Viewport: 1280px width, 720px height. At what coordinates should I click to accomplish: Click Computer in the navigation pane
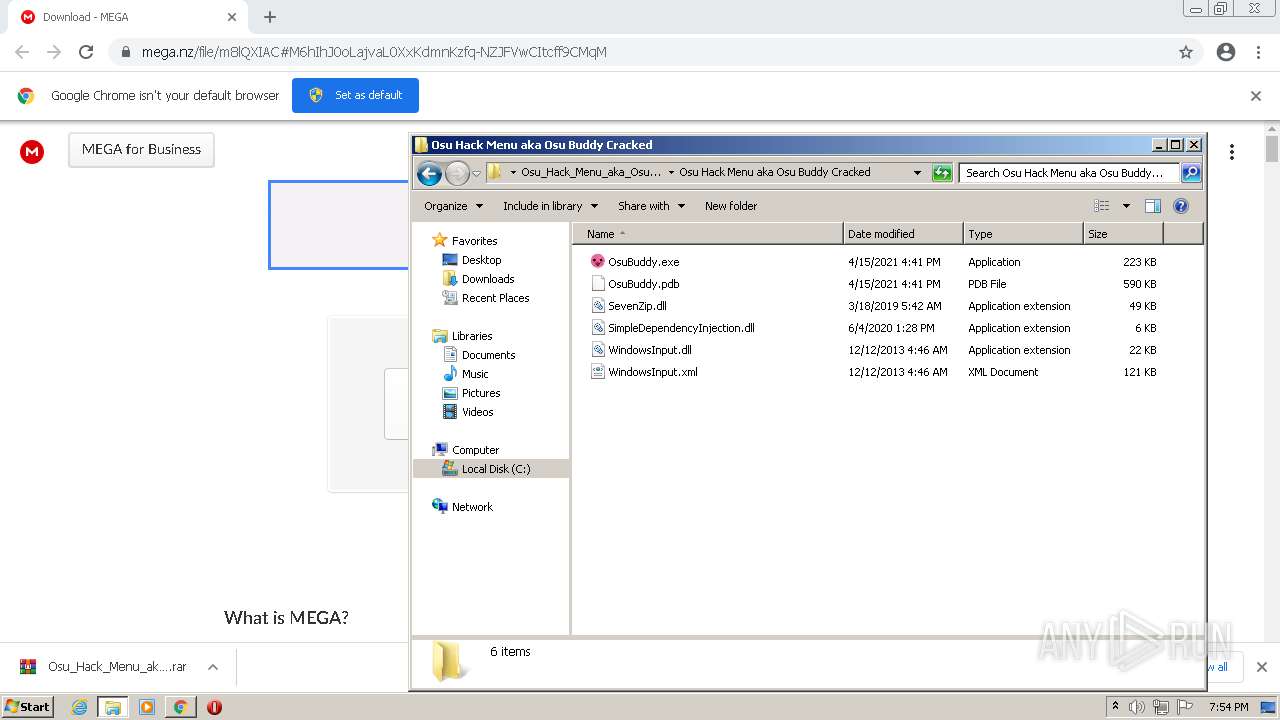pyautogui.click(x=475, y=450)
